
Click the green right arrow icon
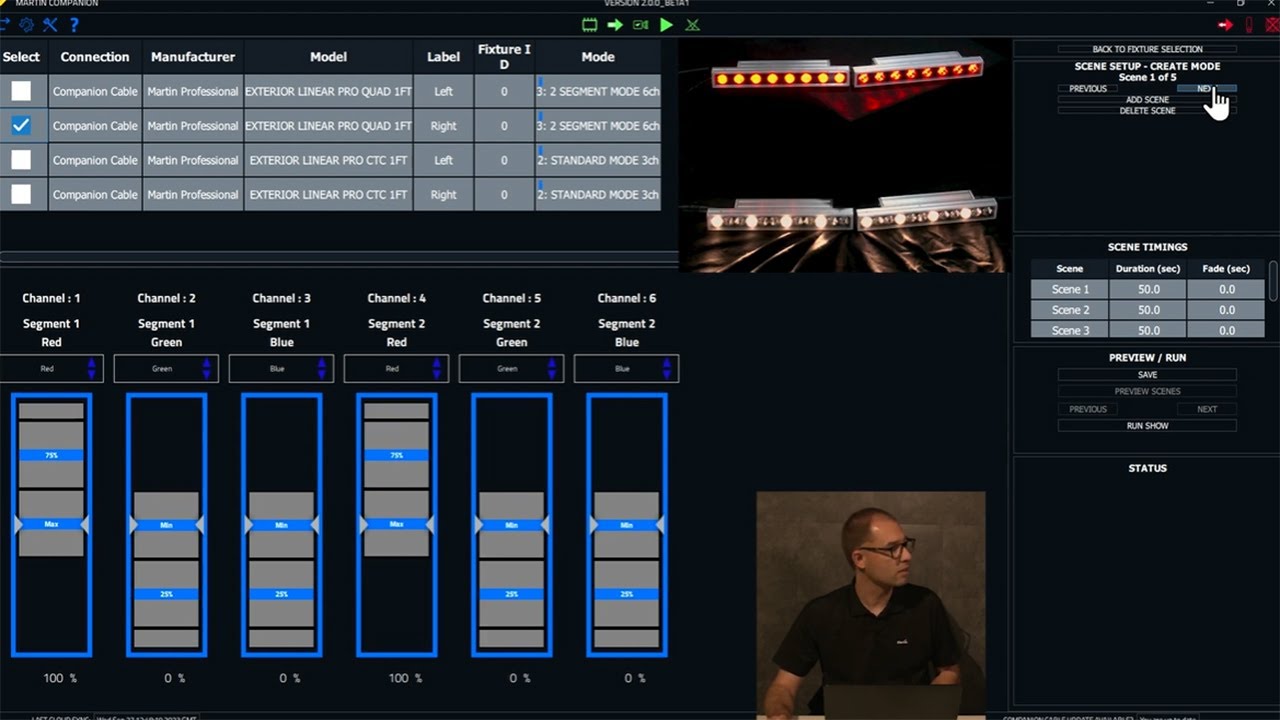(615, 25)
